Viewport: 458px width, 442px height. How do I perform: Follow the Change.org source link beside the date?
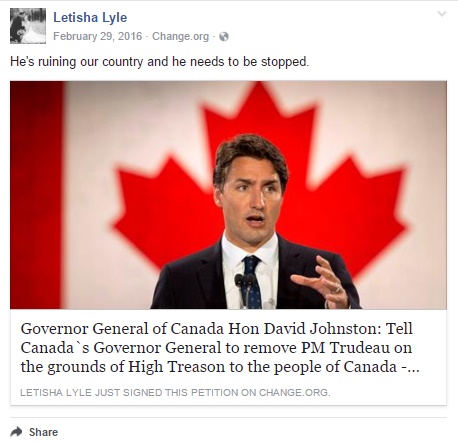(x=180, y=36)
